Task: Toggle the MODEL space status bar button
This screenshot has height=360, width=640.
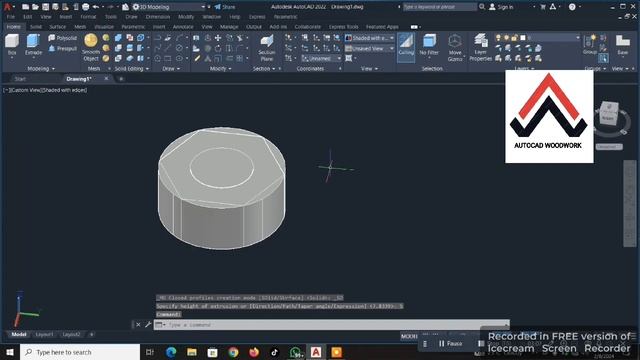Action: pyautogui.click(x=409, y=336)
